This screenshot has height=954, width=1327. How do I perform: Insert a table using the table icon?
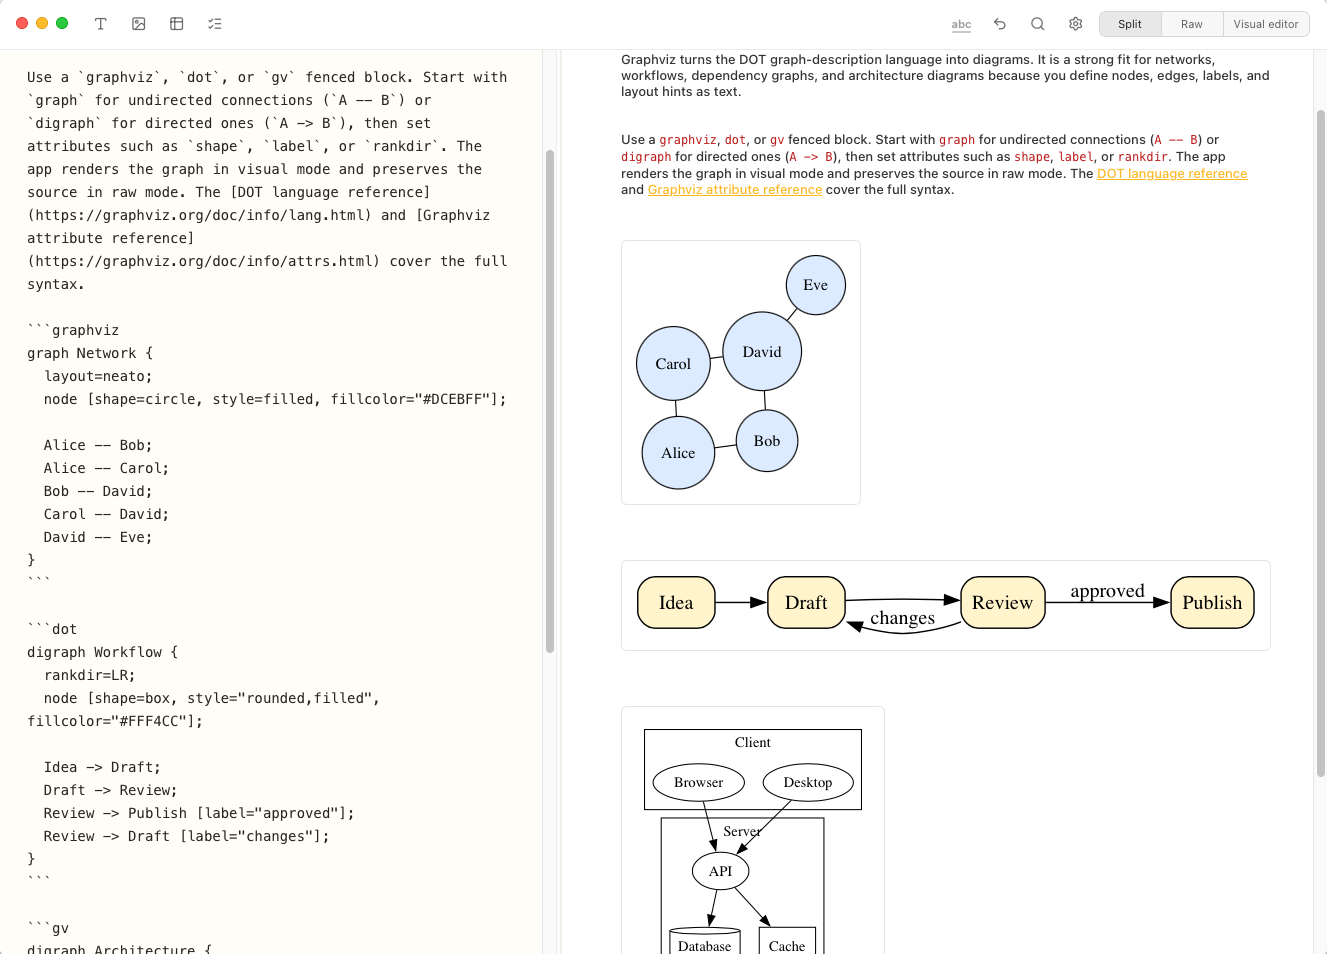[177, 24]
